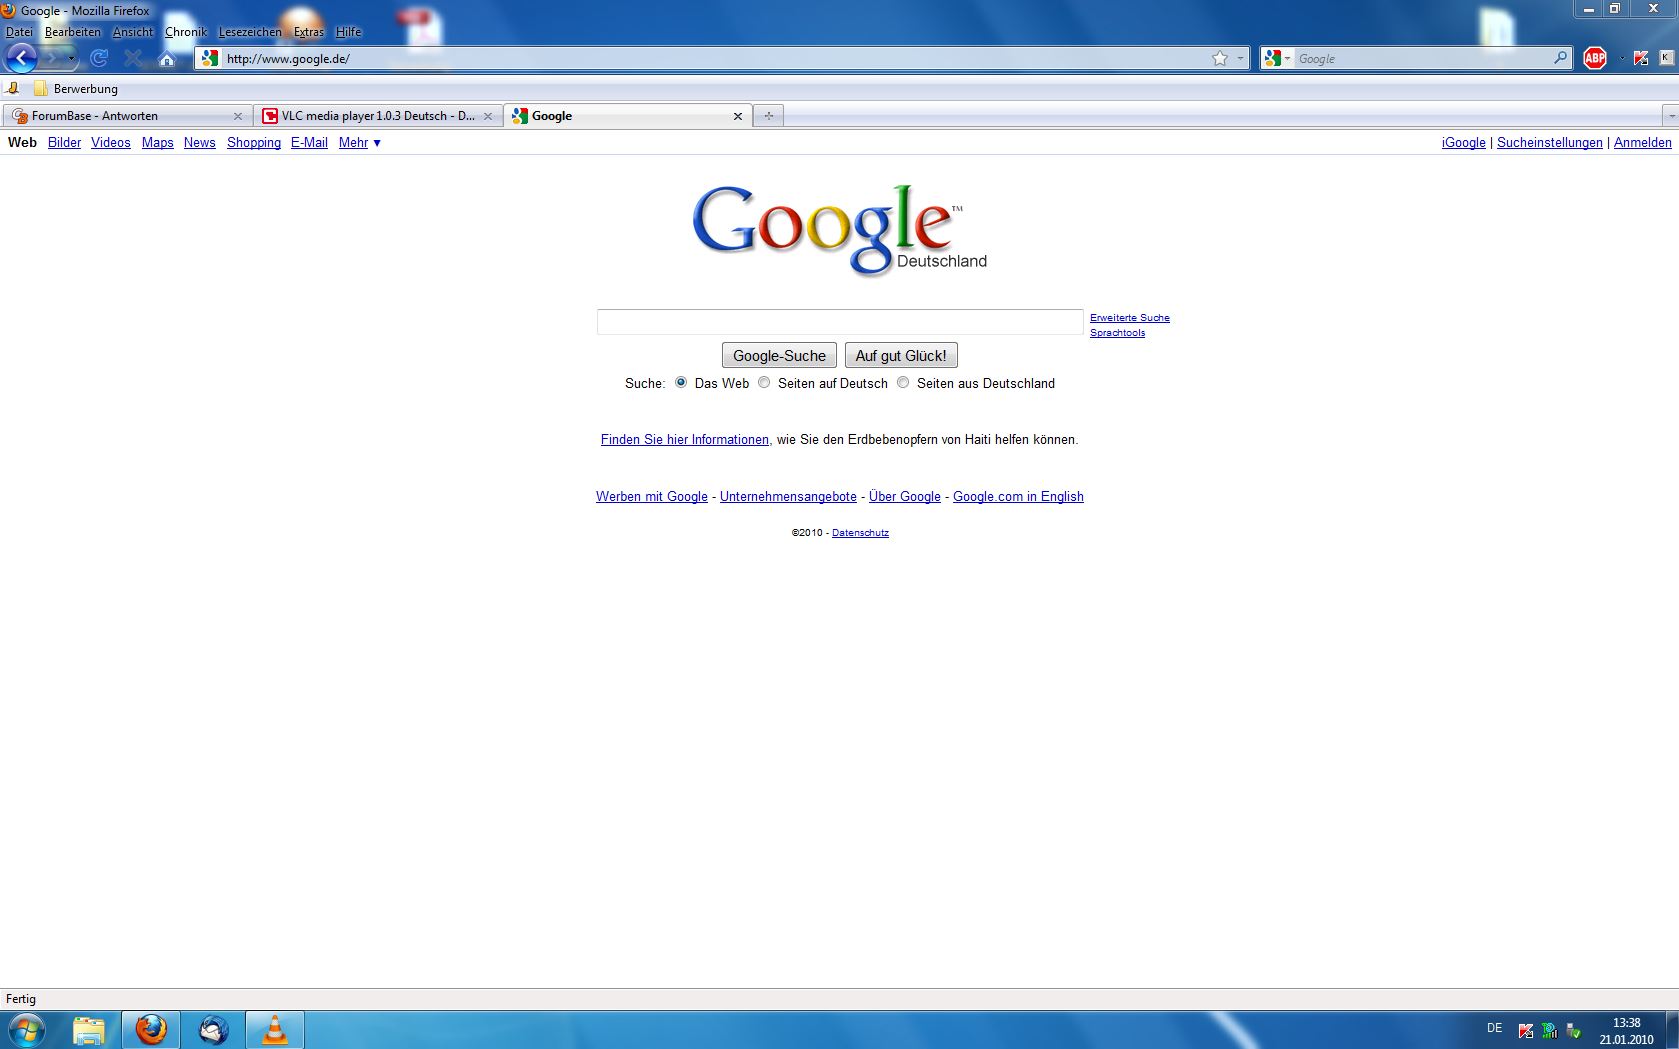Open the News link
Image resolution: width=1679 pixels, height=1049 pixels.
[199, 143]
